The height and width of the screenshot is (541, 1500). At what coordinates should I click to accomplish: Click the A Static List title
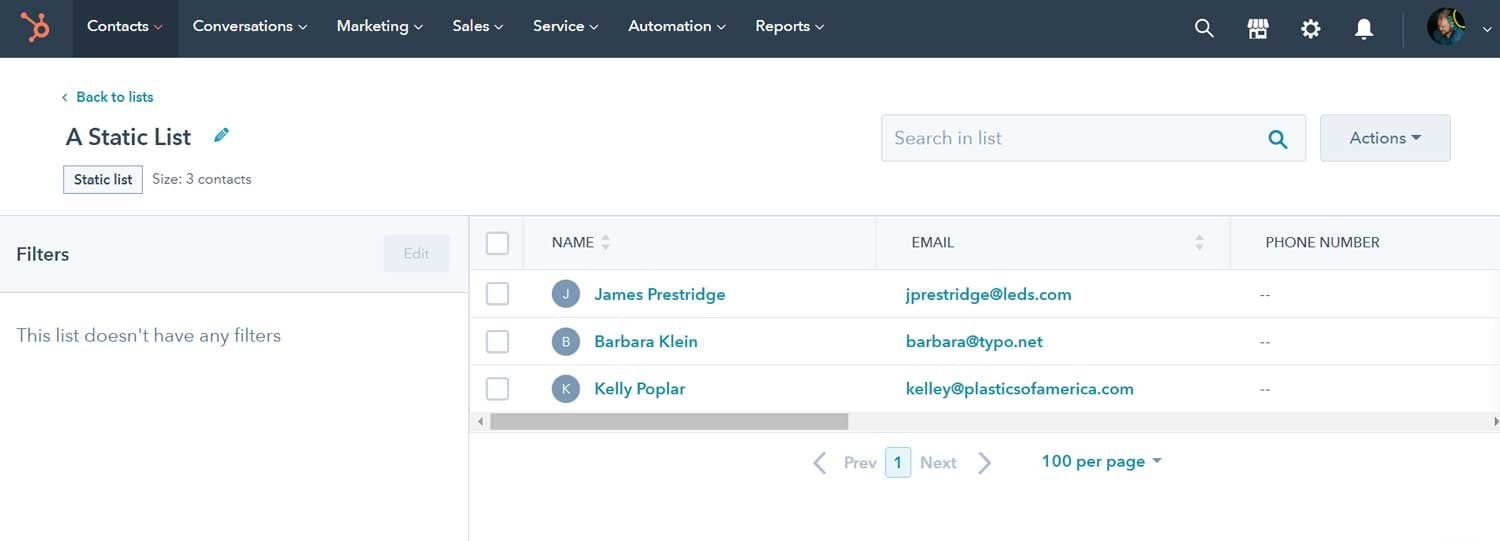tap(128, 137)
